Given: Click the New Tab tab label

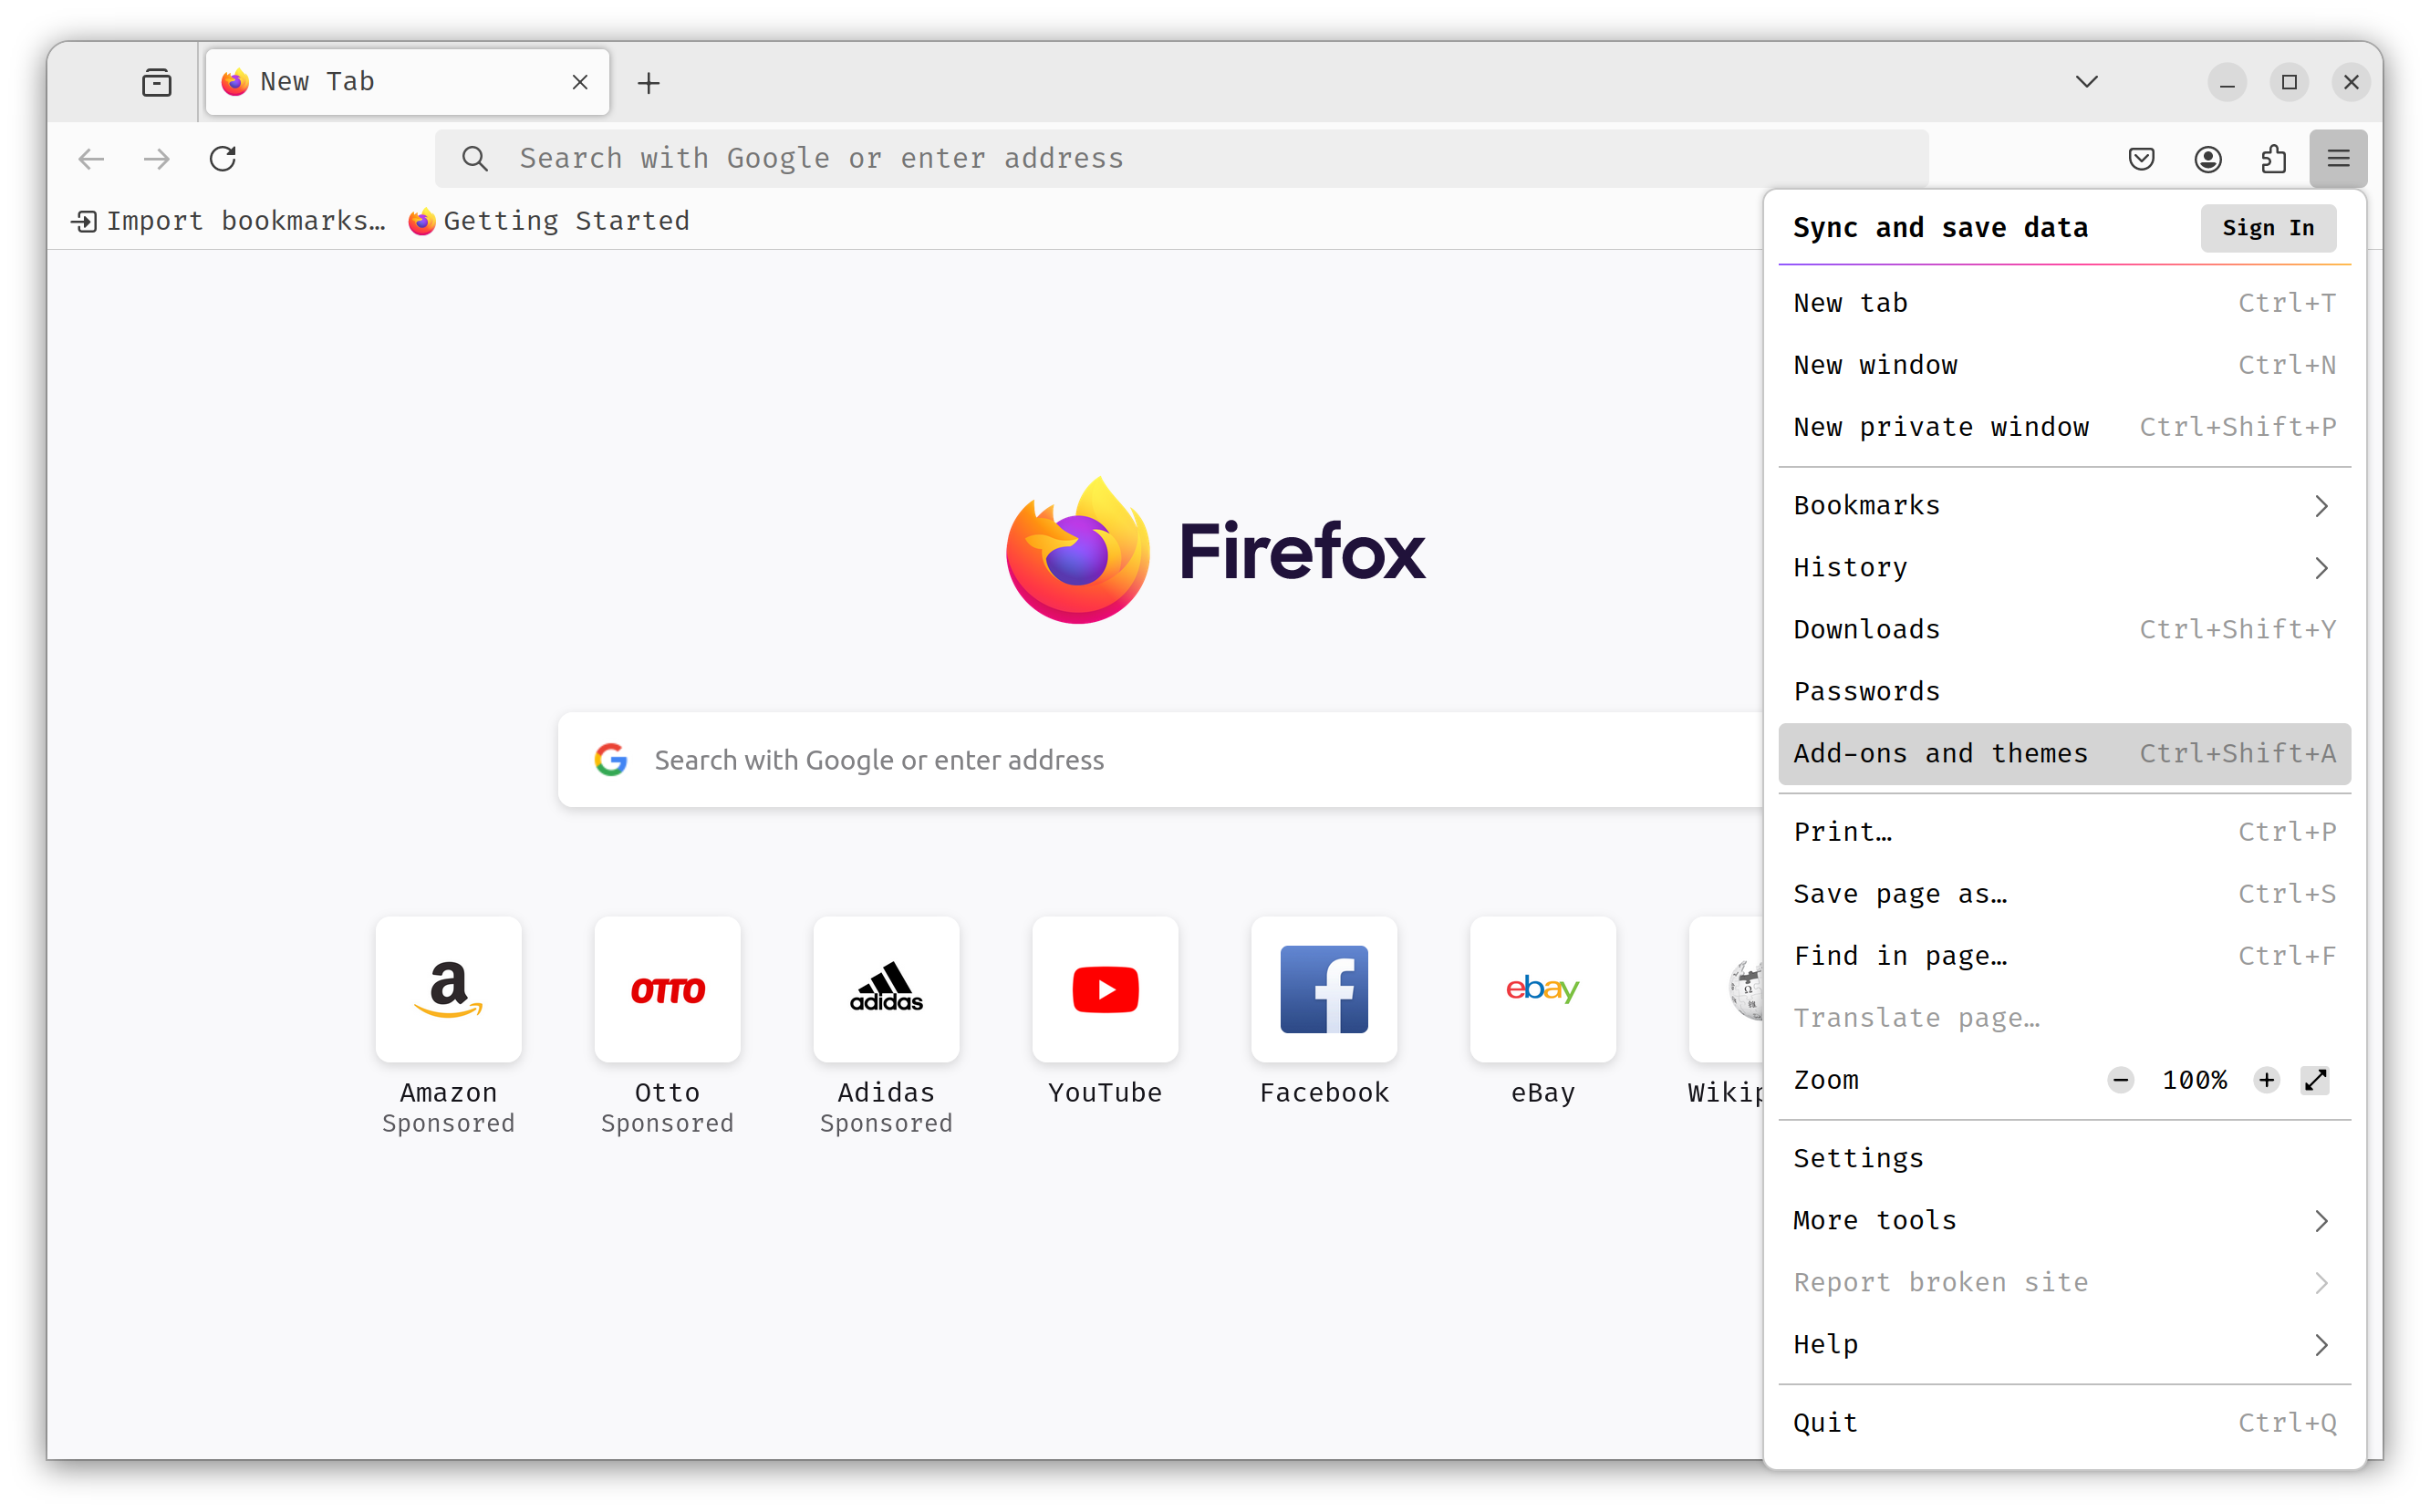Looking at the screenshot, I should click(x=317, y=82).
